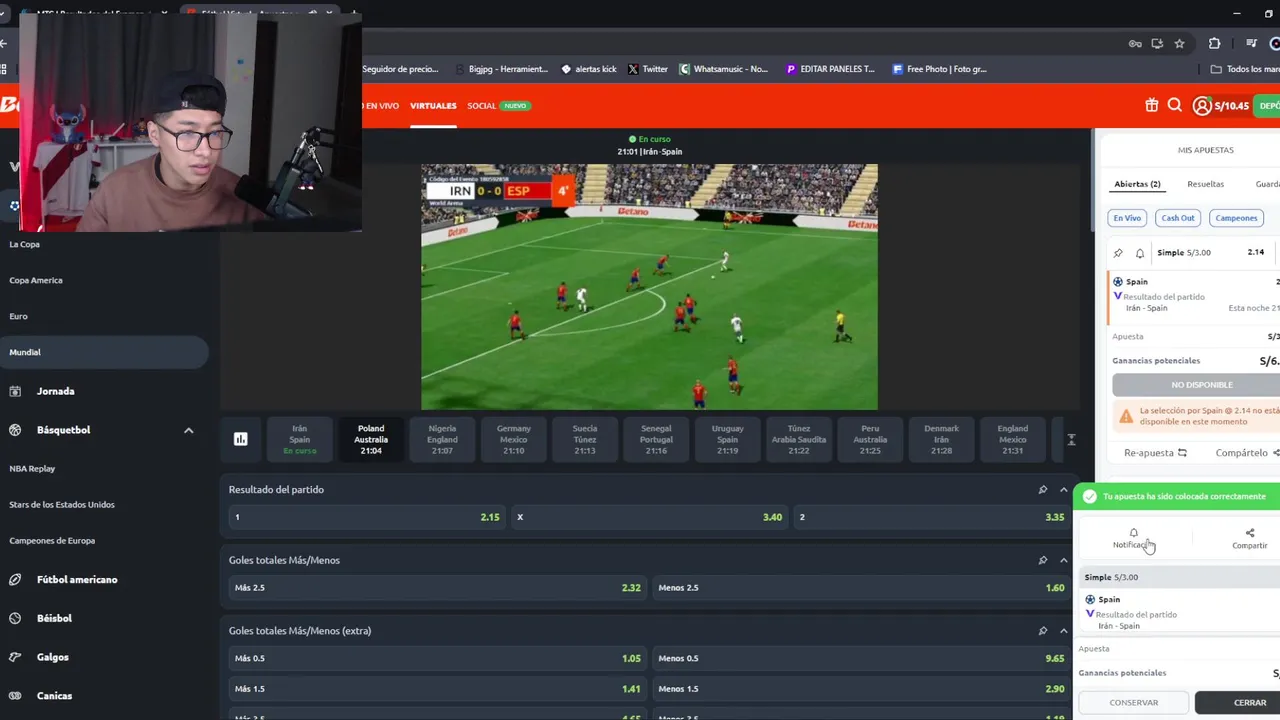Bet on away win at 3.35
The width and height of the screenshot is (1280, 720).
click(x=931, y=517)
